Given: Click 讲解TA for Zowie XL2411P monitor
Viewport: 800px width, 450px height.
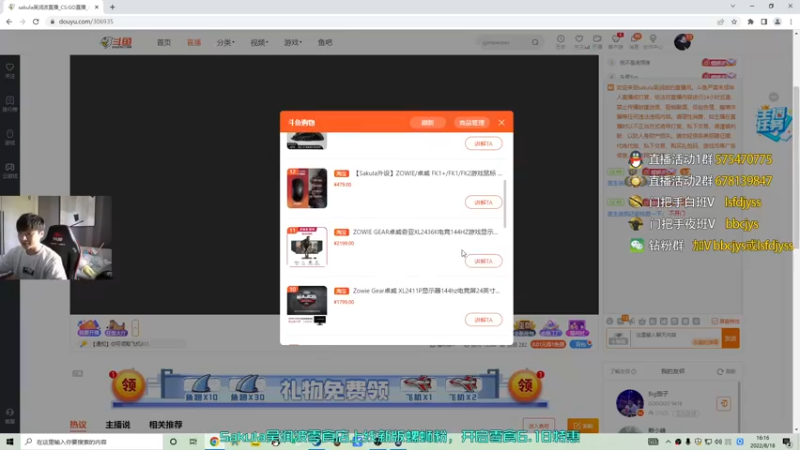Looking at the screenshot, I should coord(483,319).
